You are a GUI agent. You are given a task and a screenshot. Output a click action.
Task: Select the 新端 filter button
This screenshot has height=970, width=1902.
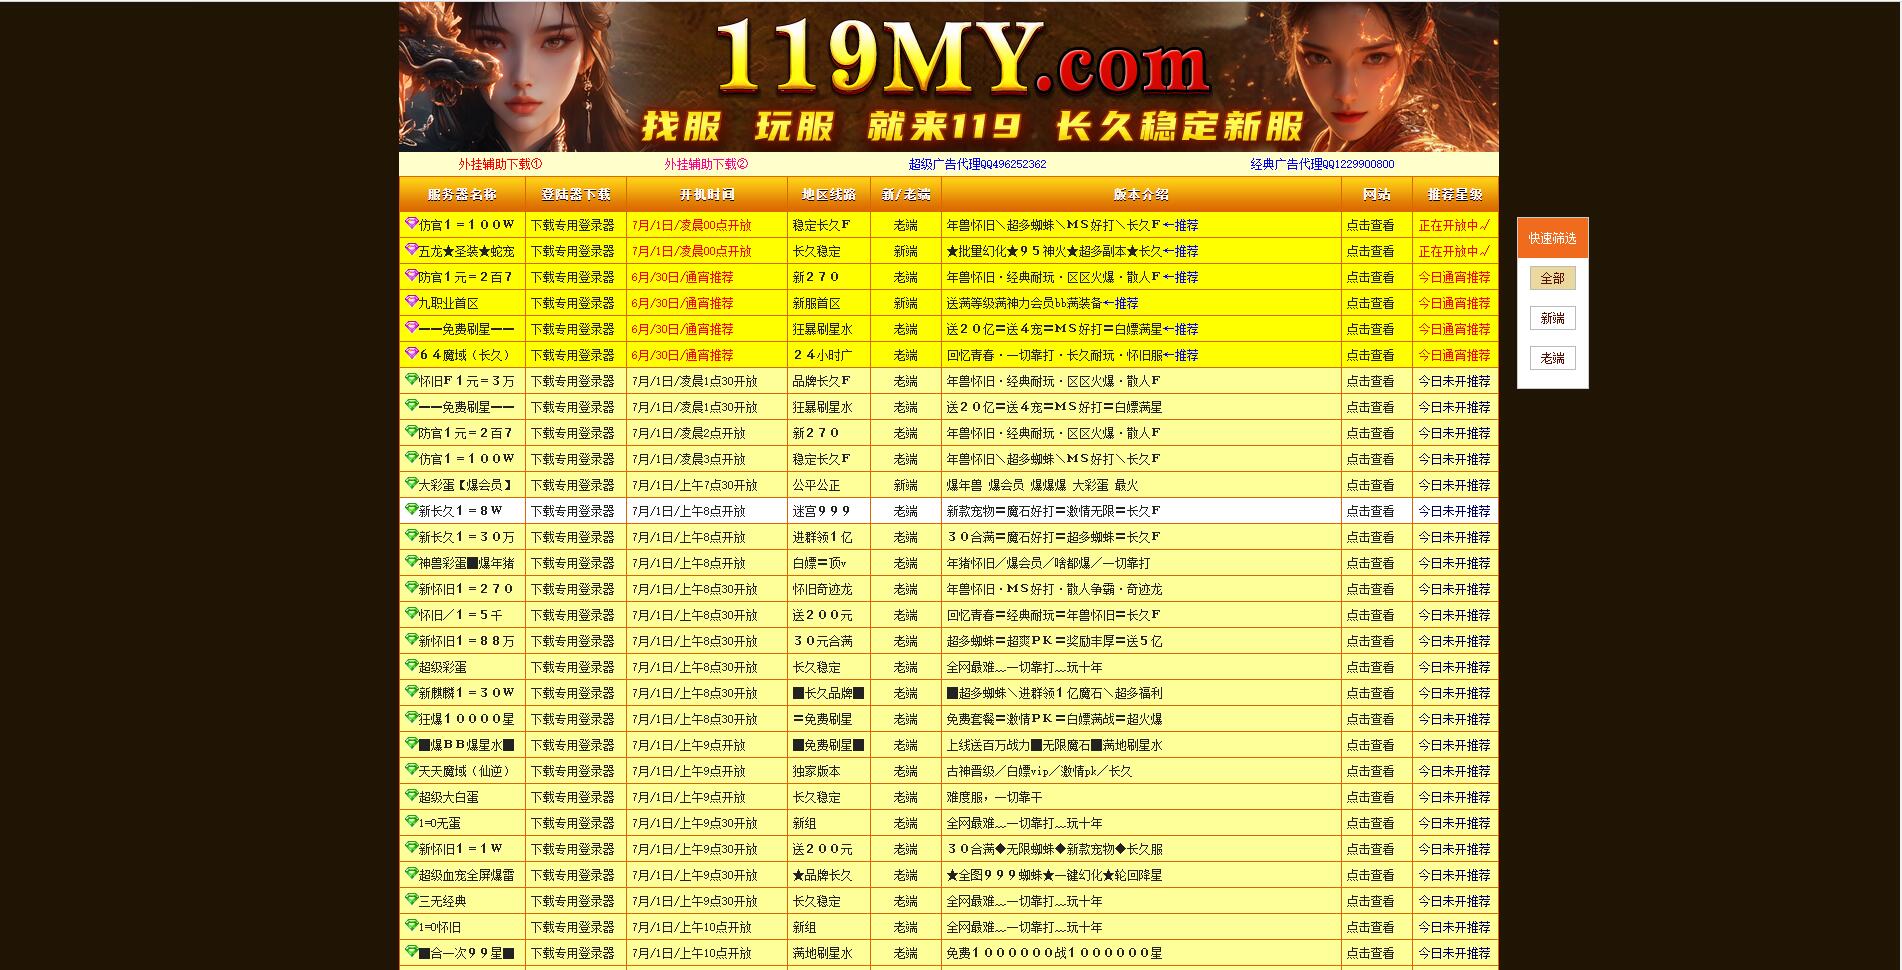click(x=1552, y=317)
